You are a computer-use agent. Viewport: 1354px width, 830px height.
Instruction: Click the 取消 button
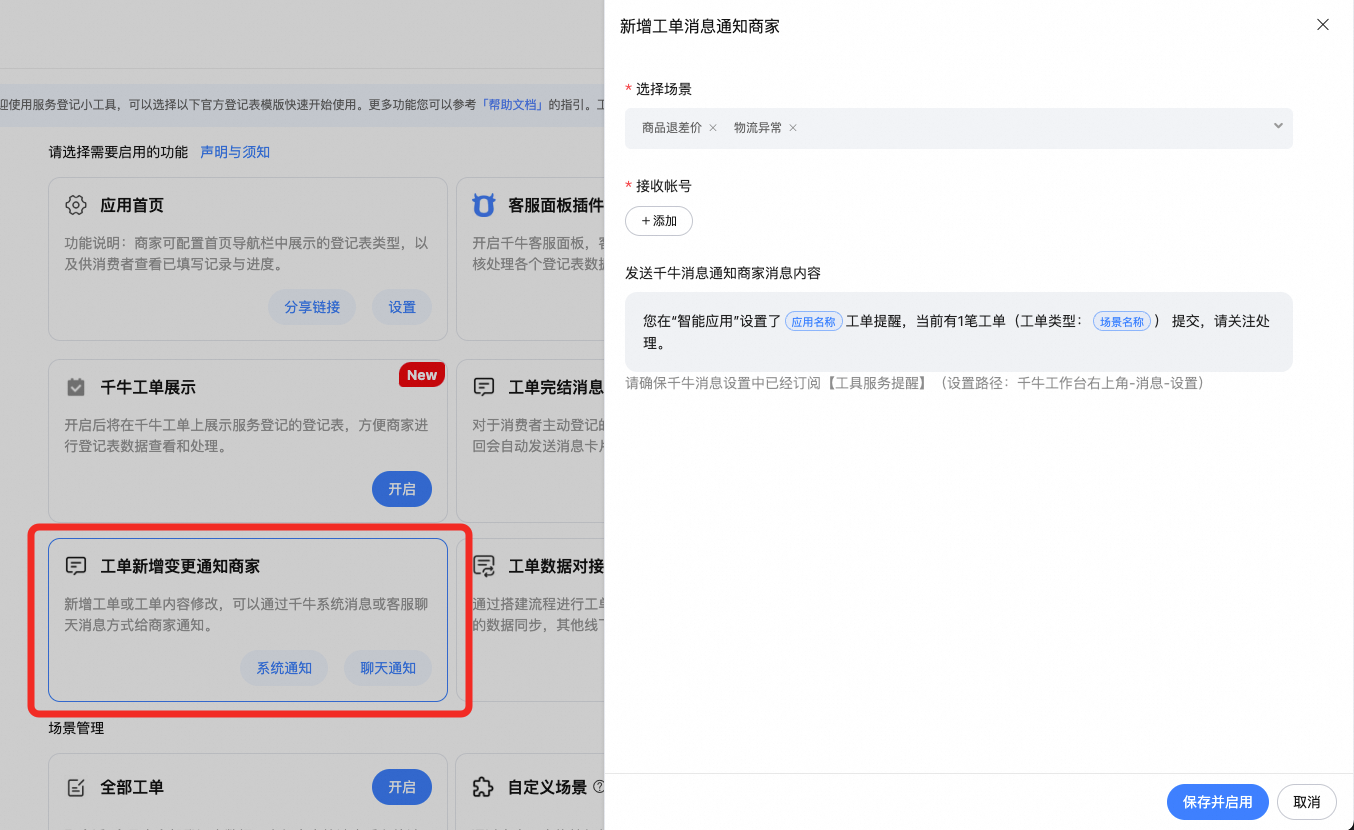click(x=1306, y=802)
